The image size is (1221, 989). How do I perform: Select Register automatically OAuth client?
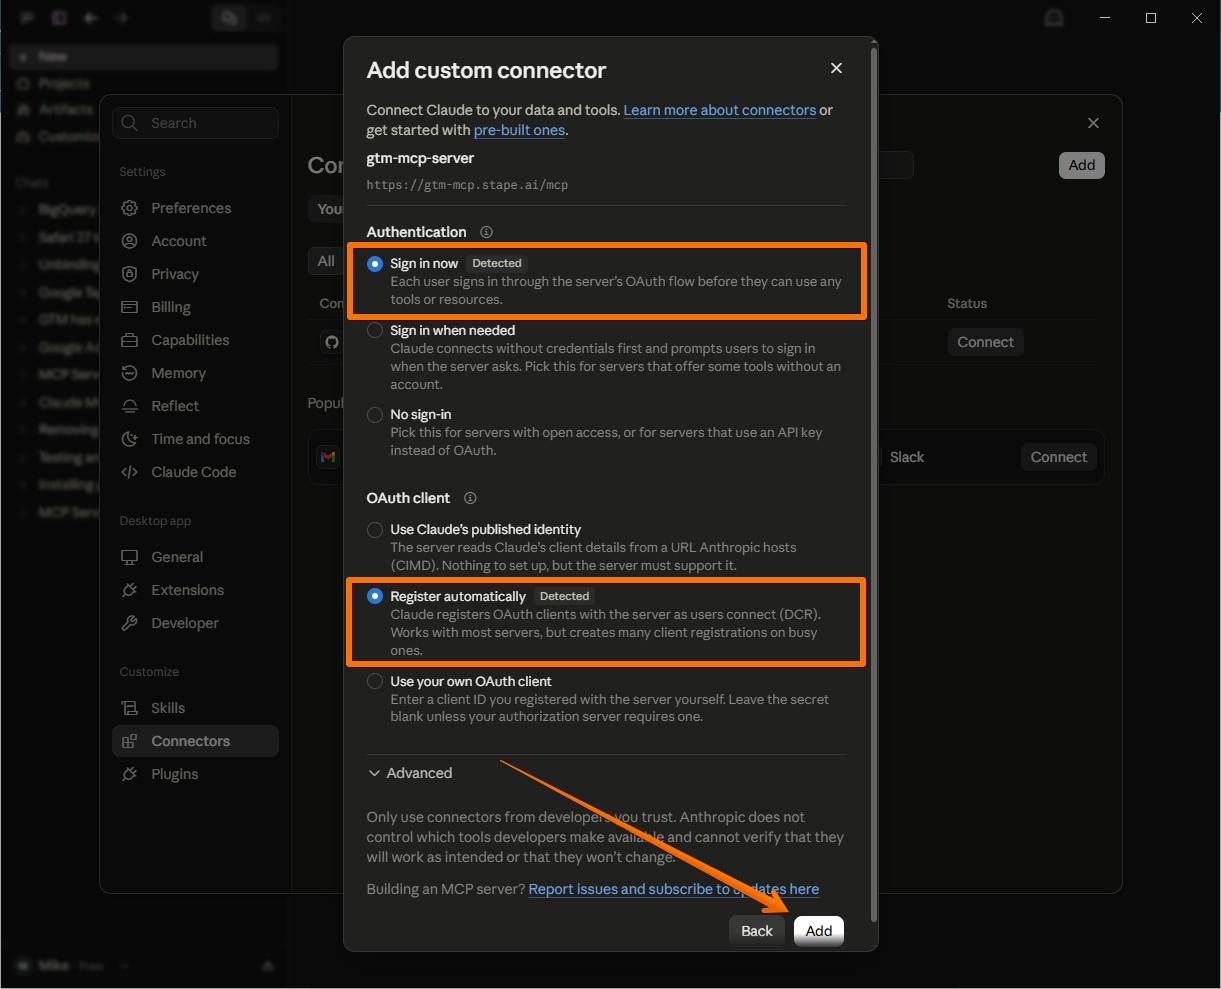[x=375, y=596]
